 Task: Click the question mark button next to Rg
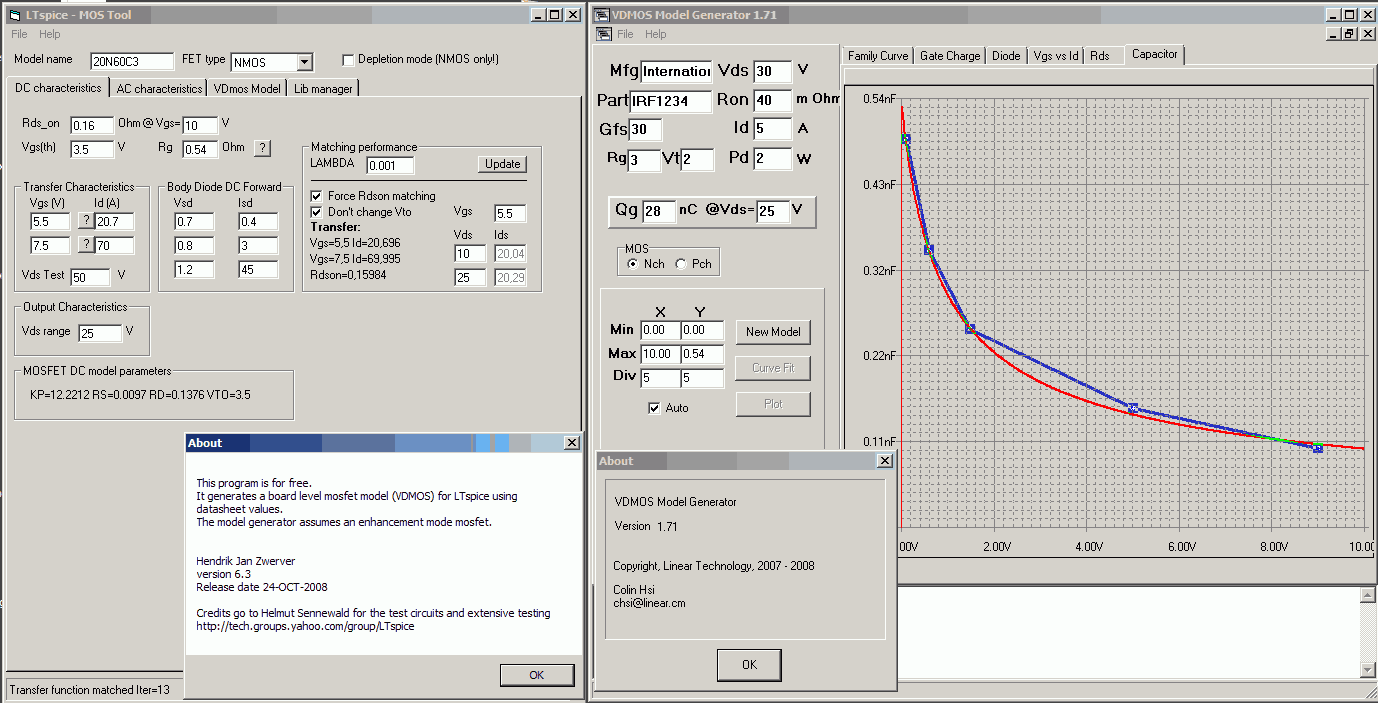(262, 148)
